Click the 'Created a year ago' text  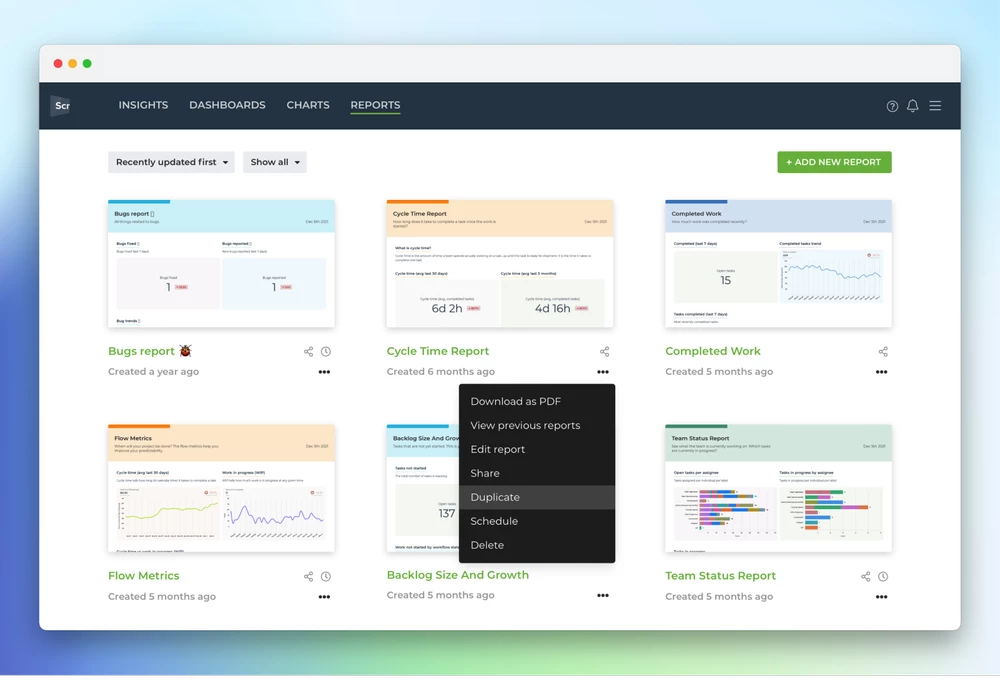point(153,372)
